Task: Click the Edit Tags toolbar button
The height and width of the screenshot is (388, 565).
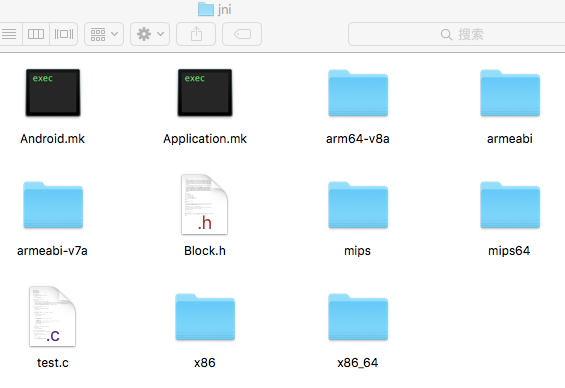Action: (242, 34)
